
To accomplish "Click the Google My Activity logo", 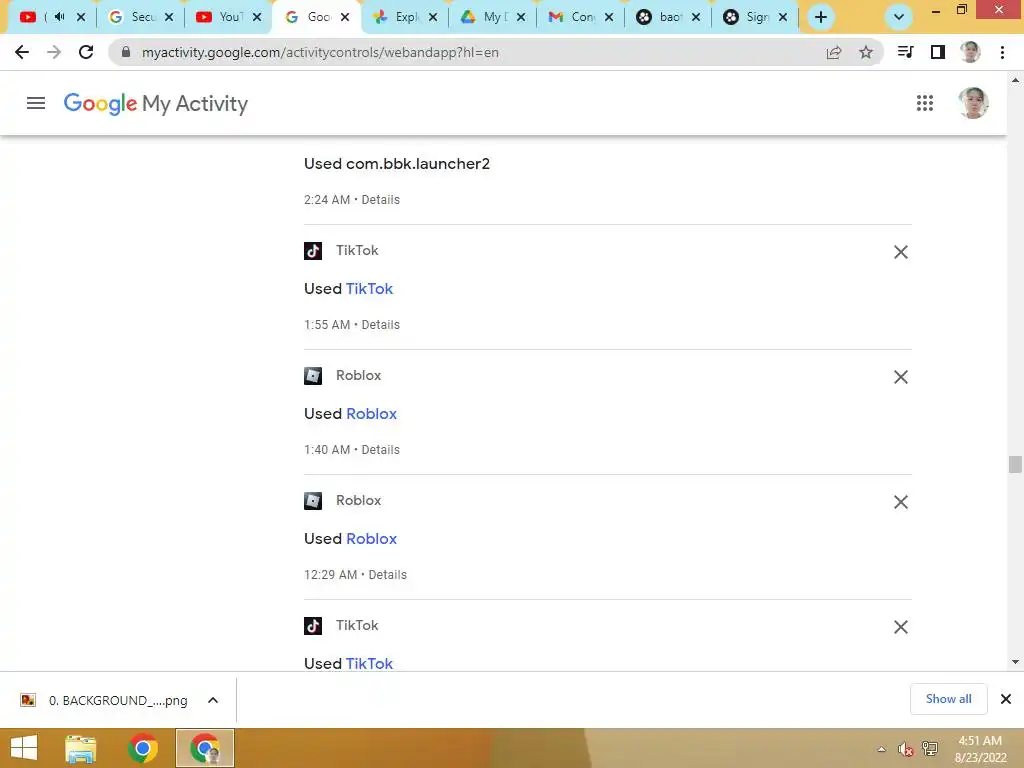I will pos(155,103).
